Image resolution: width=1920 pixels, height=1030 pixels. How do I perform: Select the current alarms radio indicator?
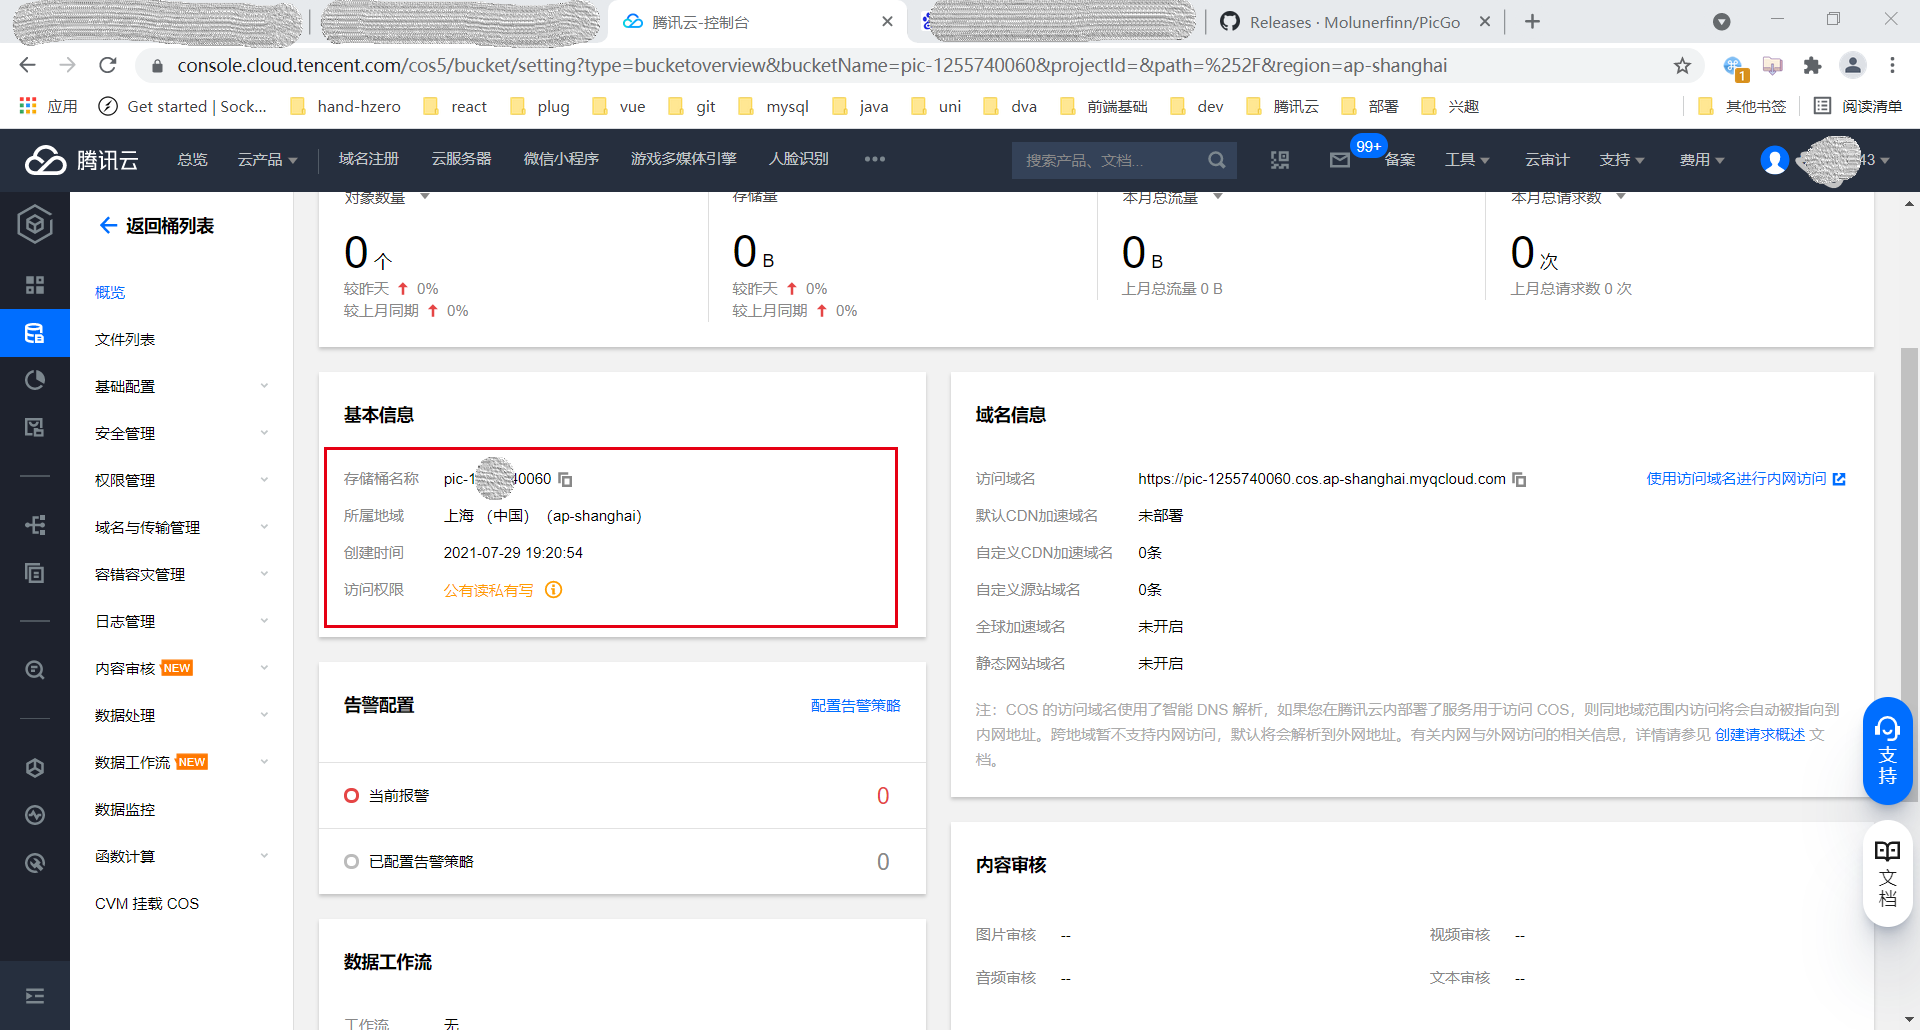tap(351, 796)
